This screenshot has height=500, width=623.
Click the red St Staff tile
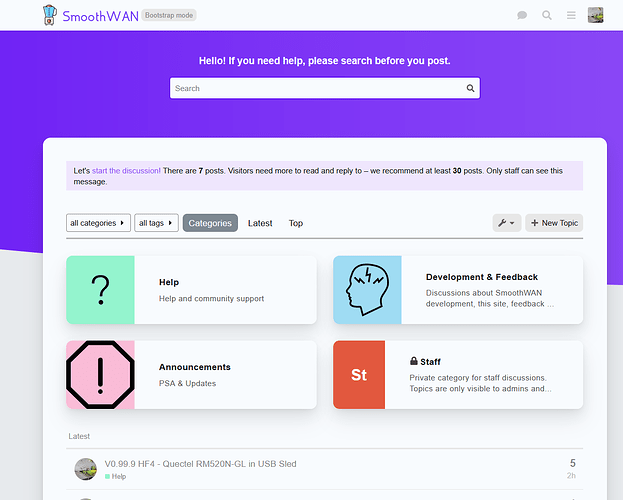point(359,375)
